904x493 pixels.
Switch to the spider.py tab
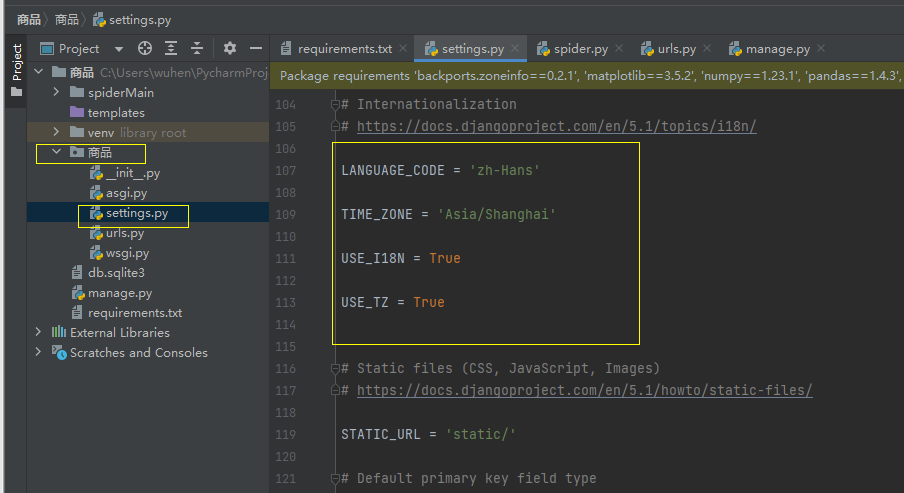tap(580, 48)
